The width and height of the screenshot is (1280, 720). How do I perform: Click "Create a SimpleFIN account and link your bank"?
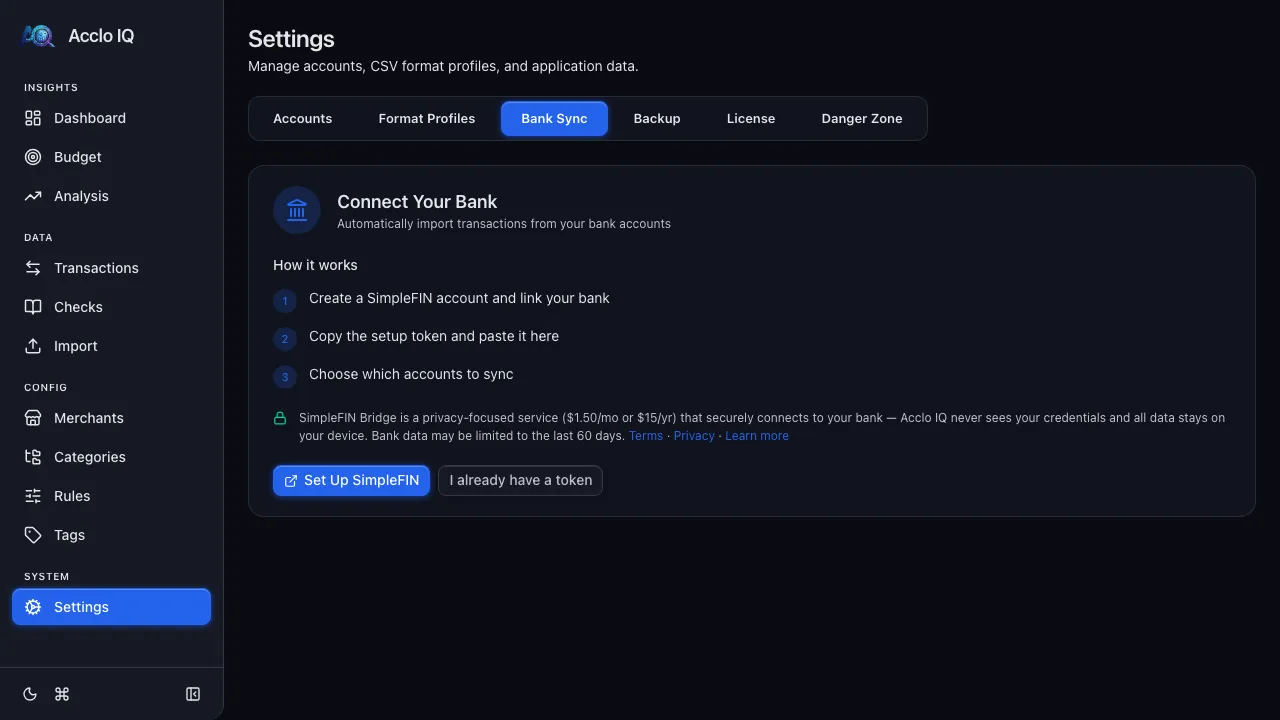tap(459, 298)
